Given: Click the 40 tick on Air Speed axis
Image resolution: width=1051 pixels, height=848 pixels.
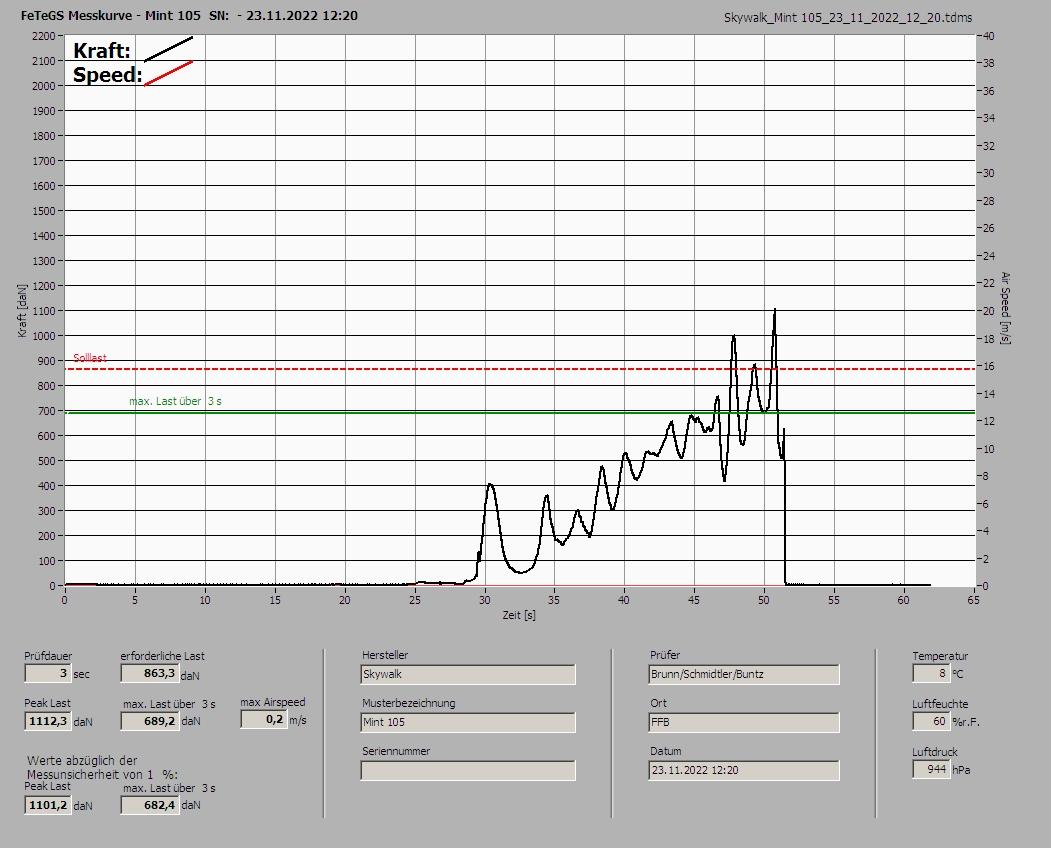Looking at the screenshot, I should click(x=989, y=36).
